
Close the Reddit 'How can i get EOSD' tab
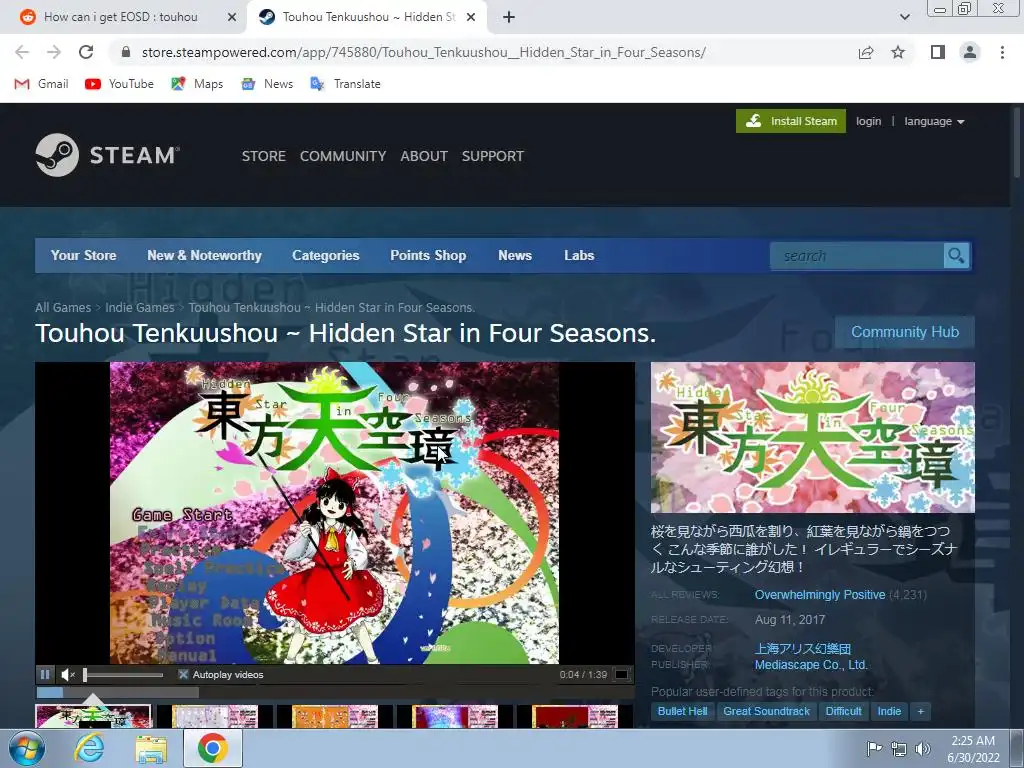pyautogui.click(x=232, y=17)
